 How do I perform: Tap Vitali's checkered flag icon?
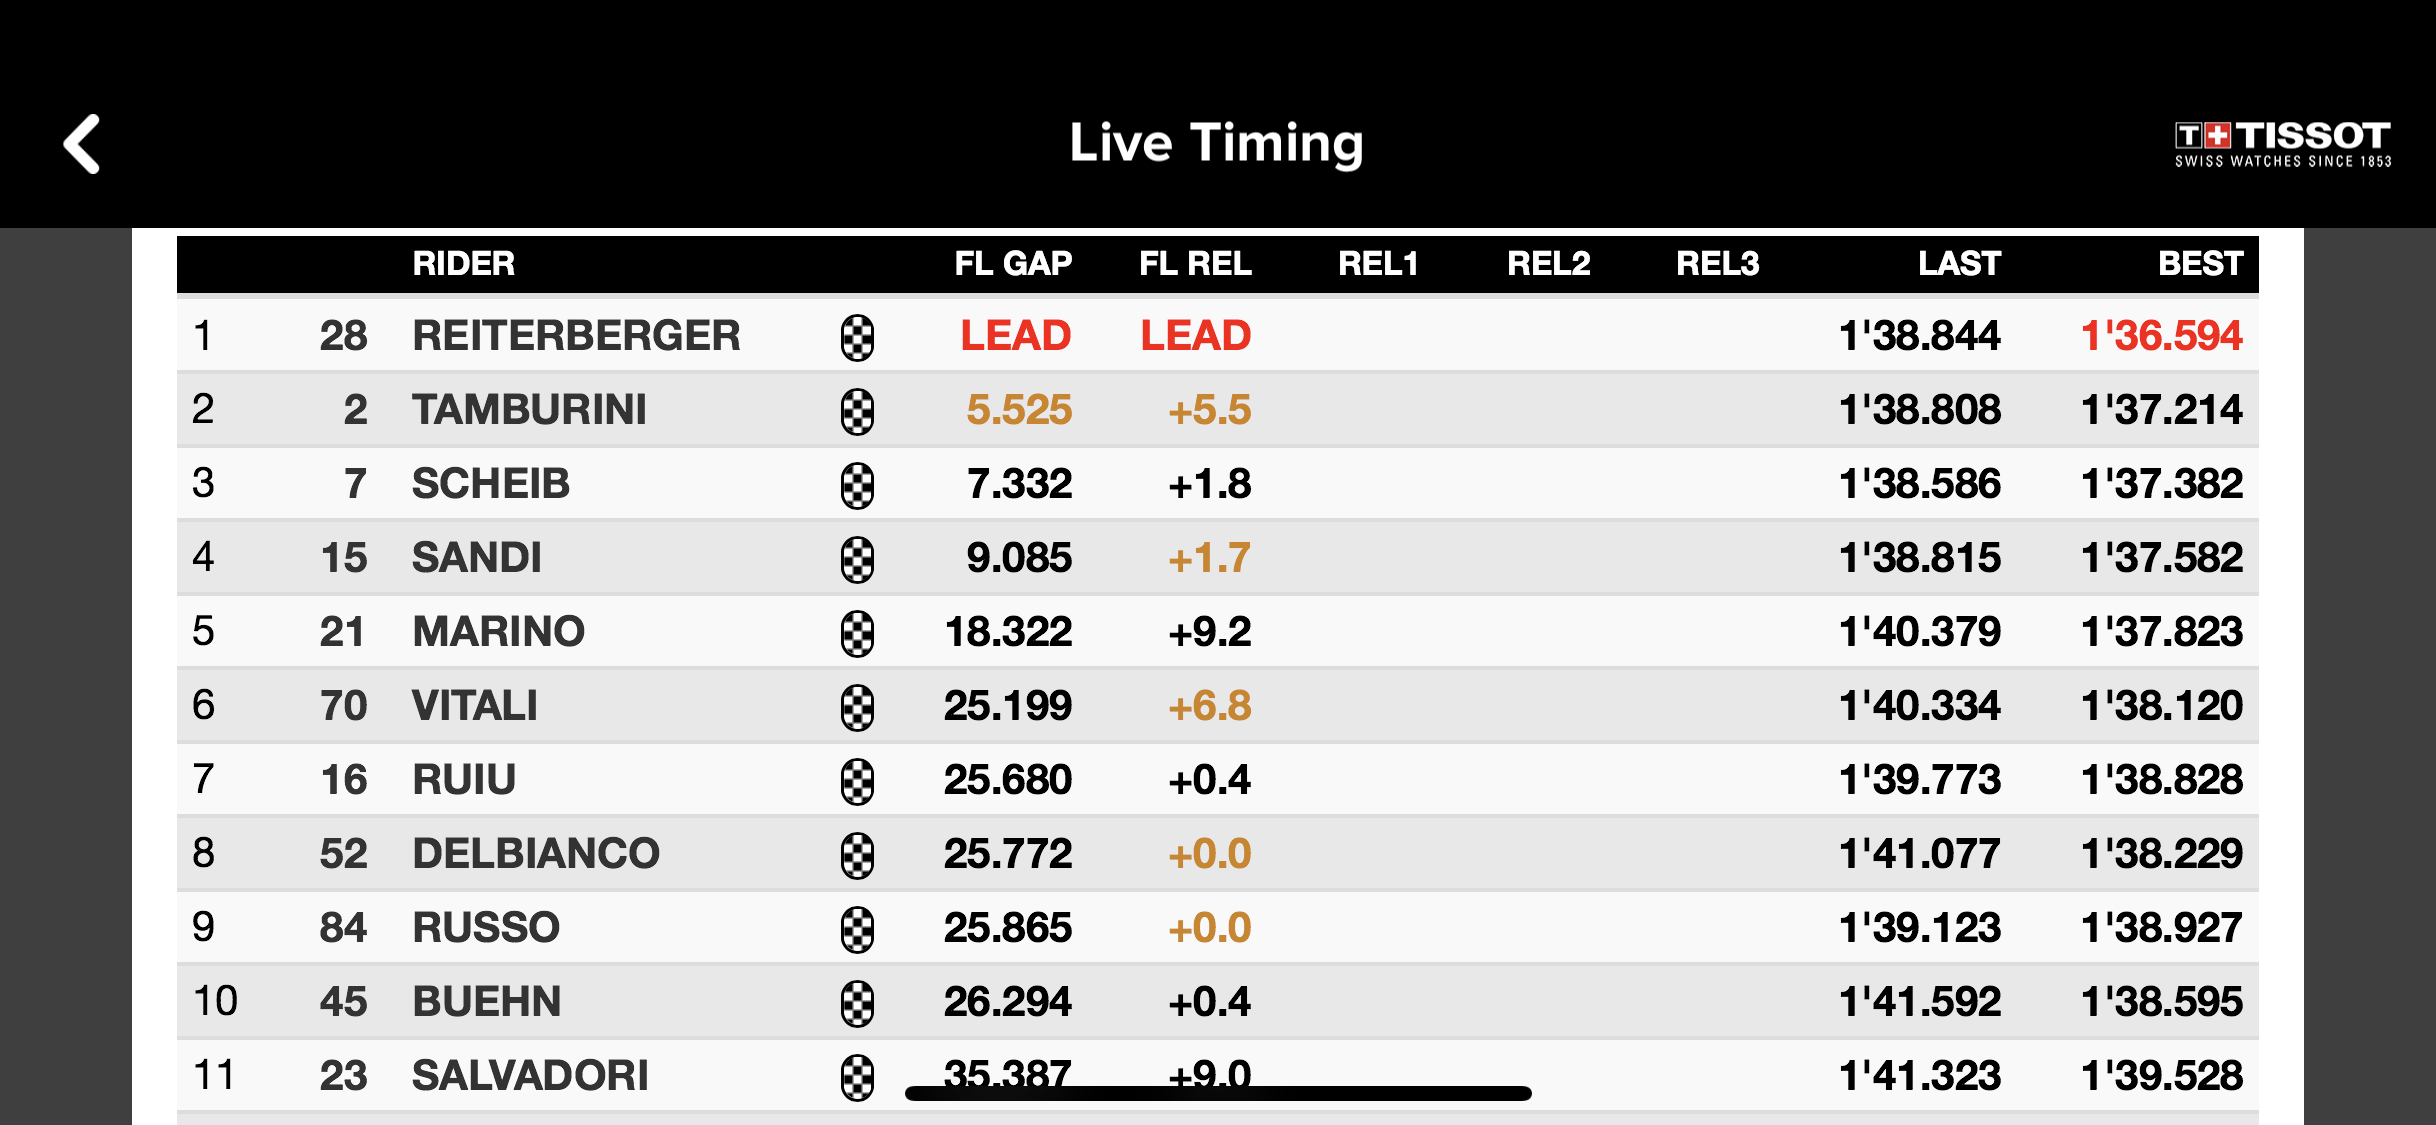coord(857,707)
